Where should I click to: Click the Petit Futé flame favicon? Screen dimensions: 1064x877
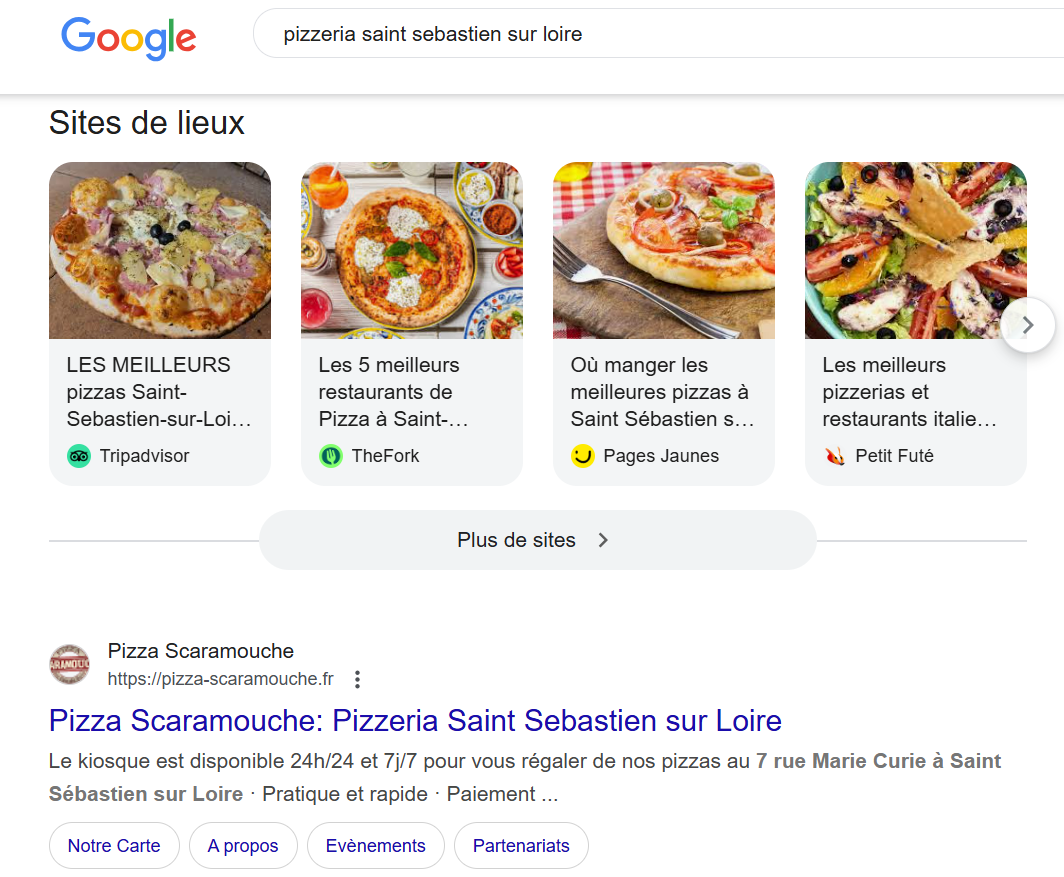[833, 455]
